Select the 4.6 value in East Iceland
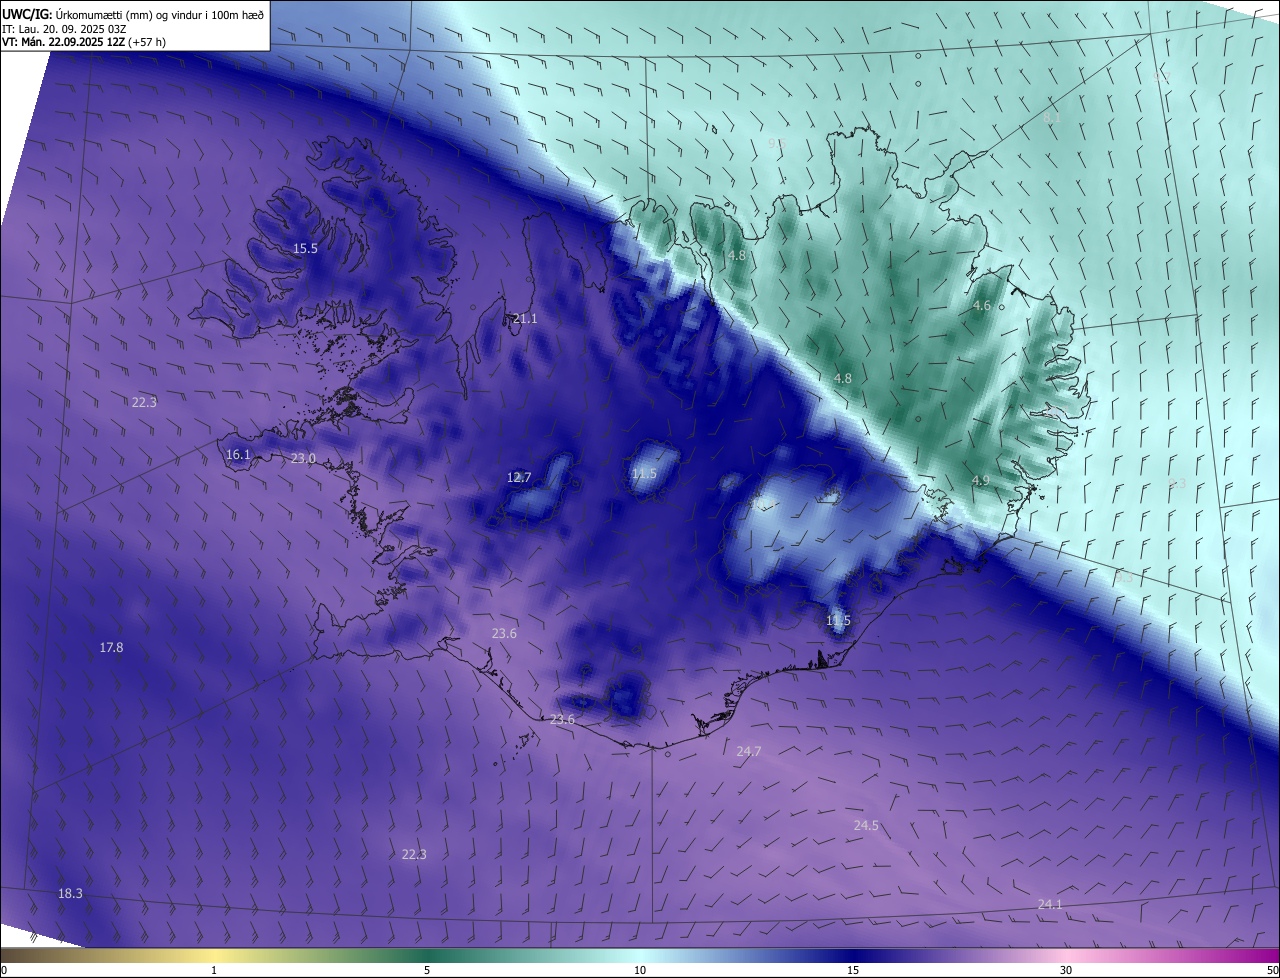The image size is (1280, 978). pos(982,306)
